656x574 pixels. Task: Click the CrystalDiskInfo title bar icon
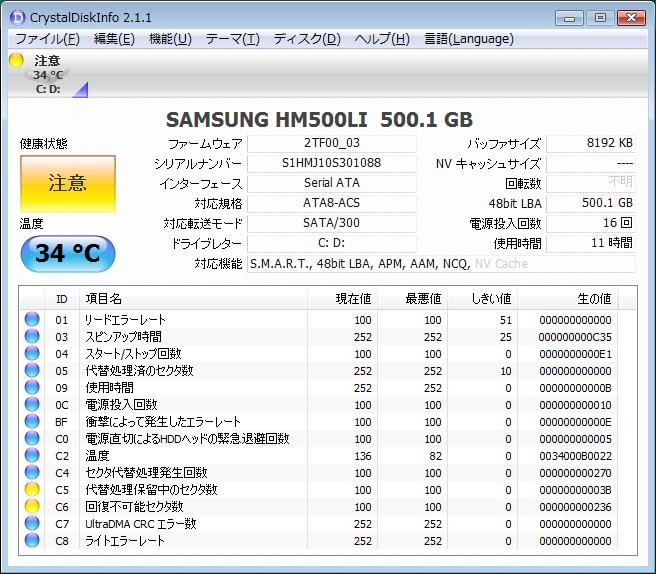tap(18, 18)
